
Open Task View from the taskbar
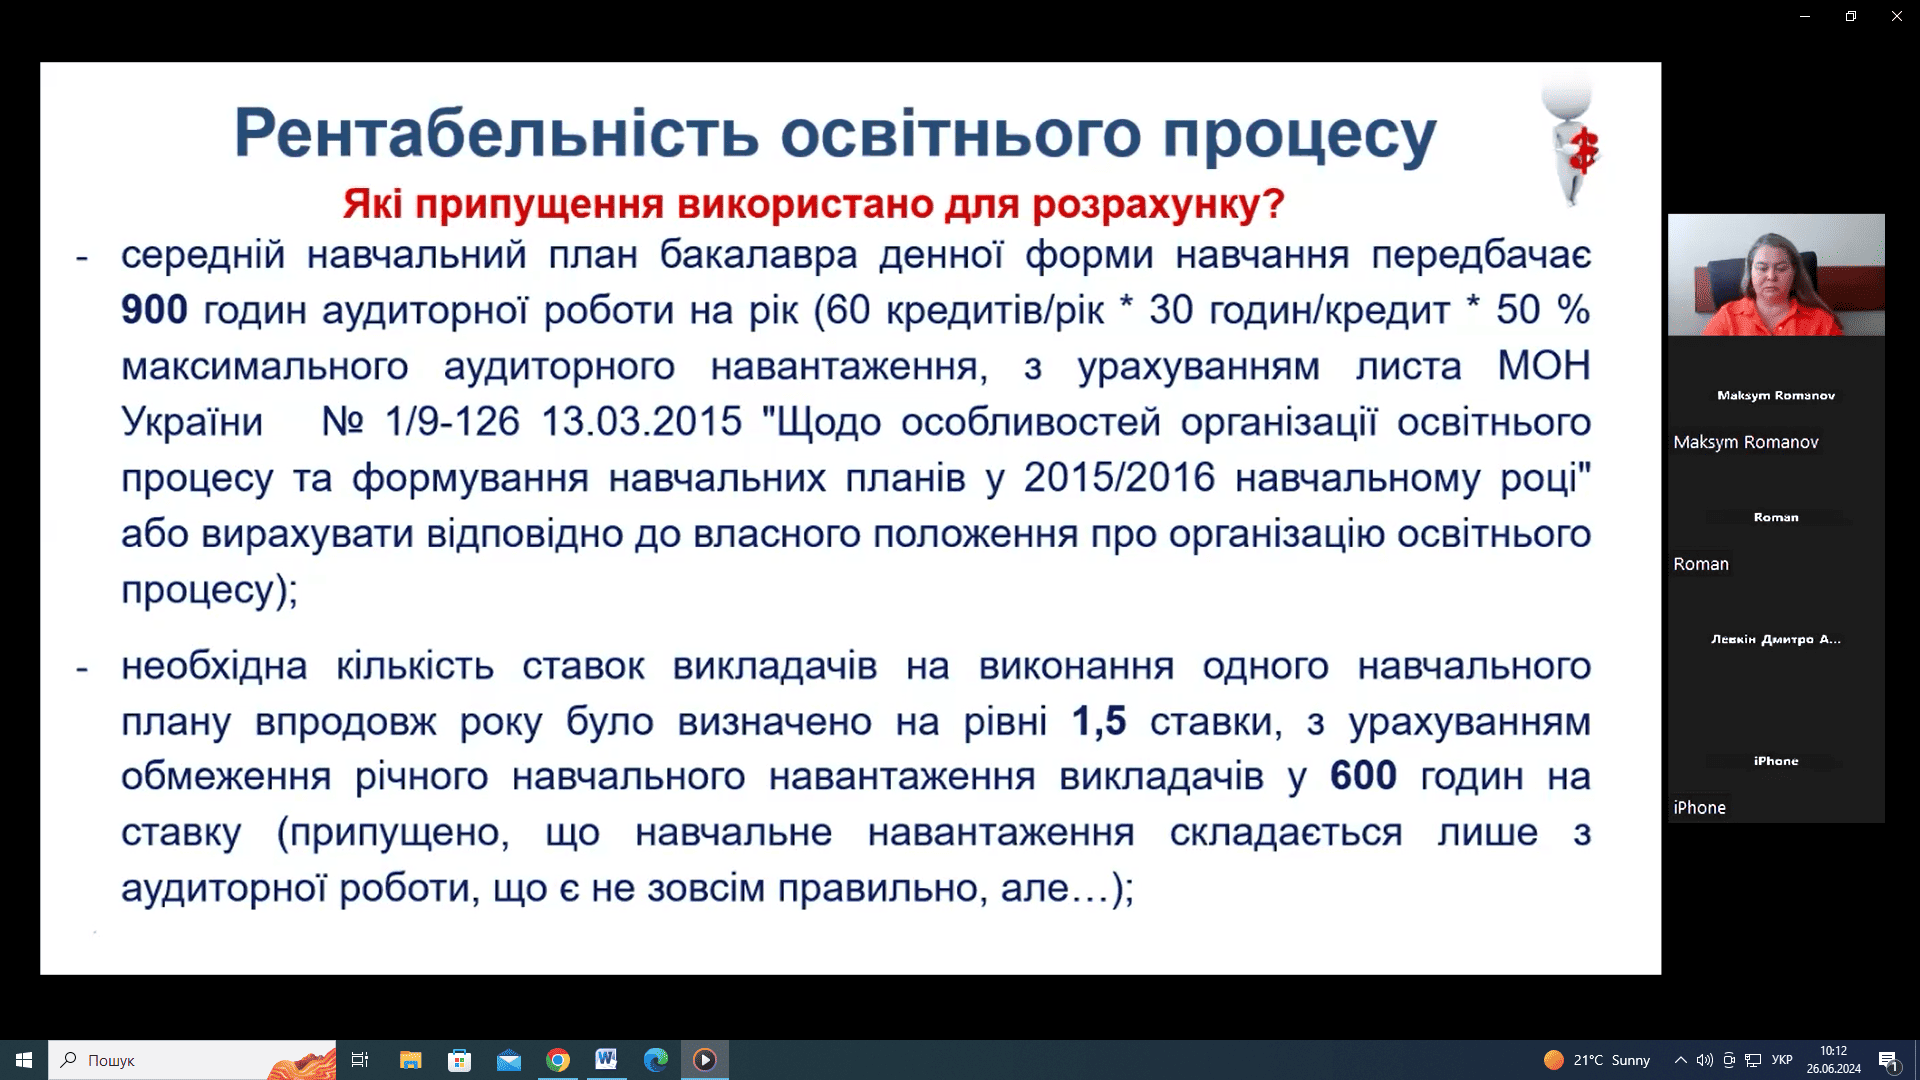click(360, 1060)
